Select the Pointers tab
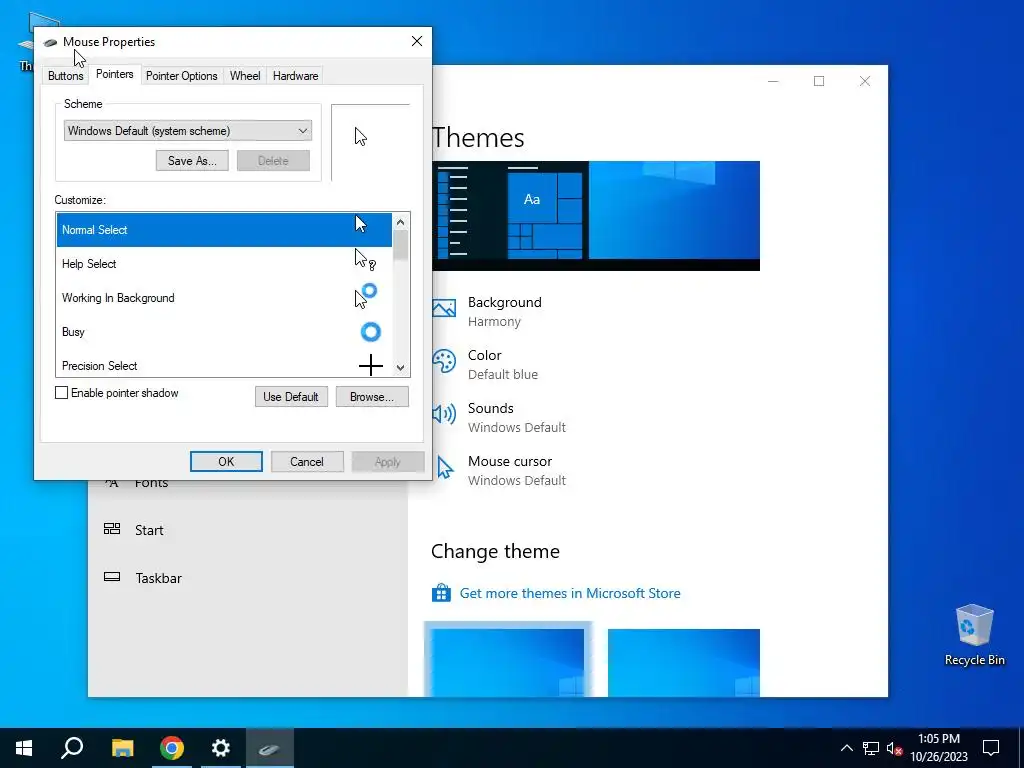Image resolution: width=1024 pixels, height=768 pixels. click(114, 74)
